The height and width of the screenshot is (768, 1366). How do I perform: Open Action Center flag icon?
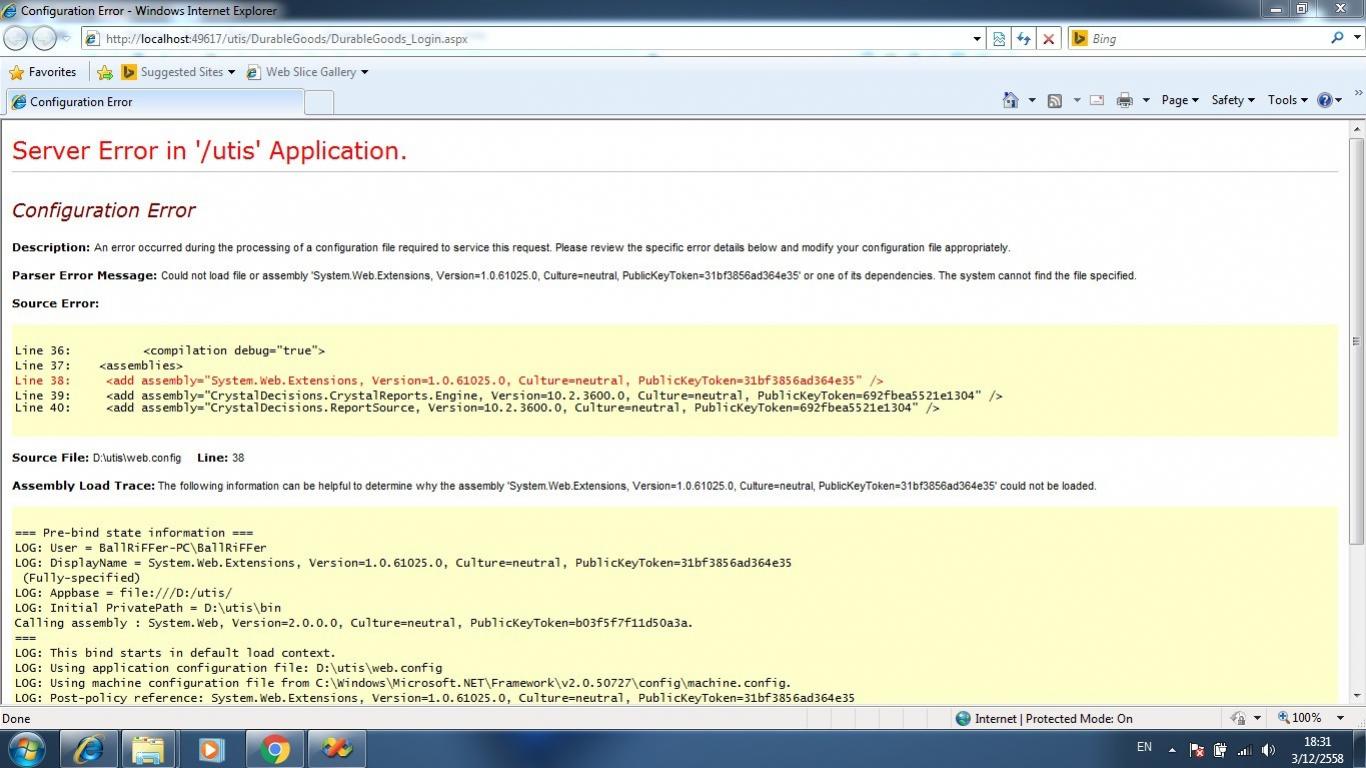[x=1196, y=749]
